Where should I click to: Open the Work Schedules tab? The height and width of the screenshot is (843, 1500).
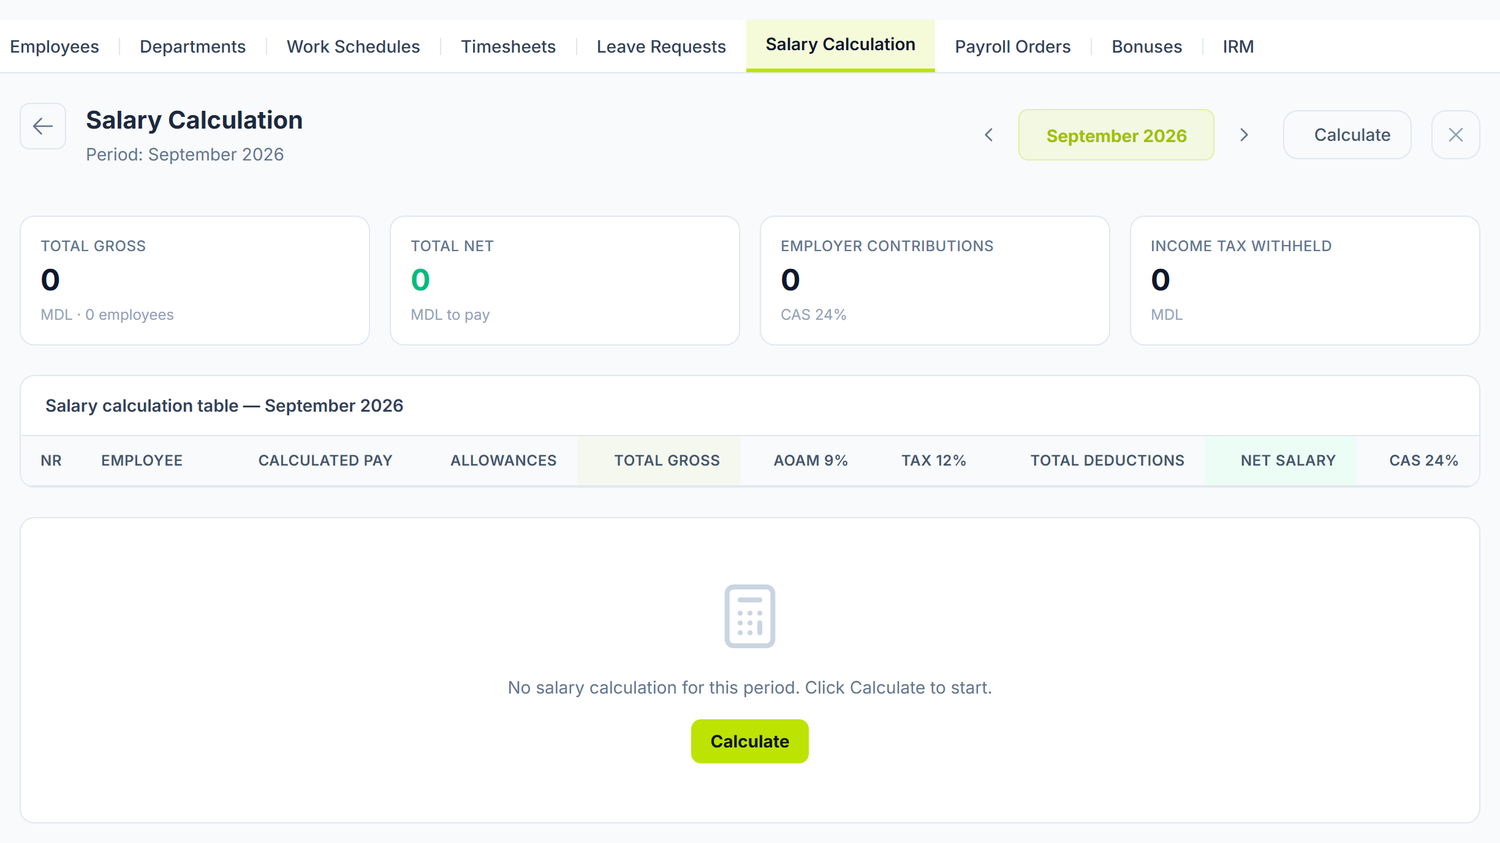pos(353,47)
